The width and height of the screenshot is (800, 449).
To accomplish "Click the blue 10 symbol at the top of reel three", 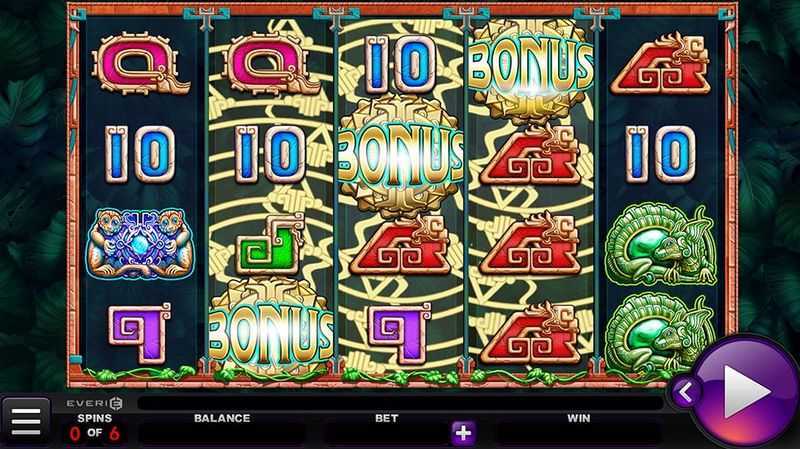I will tap(401, 65).
